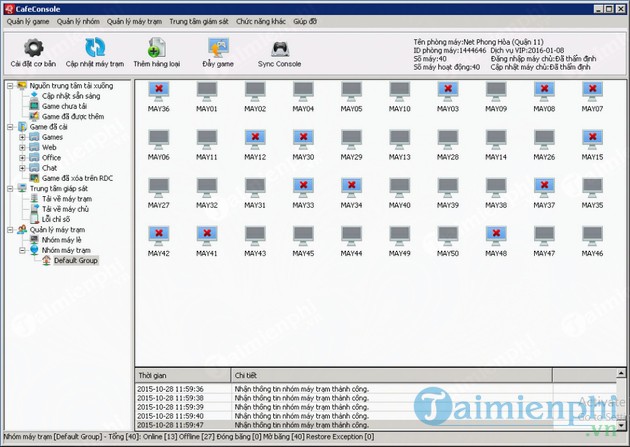Image resolution: width=630 pixels, height=447 pixels.
Task: Select workstation MAY15 icon
Action: point(593,140)
